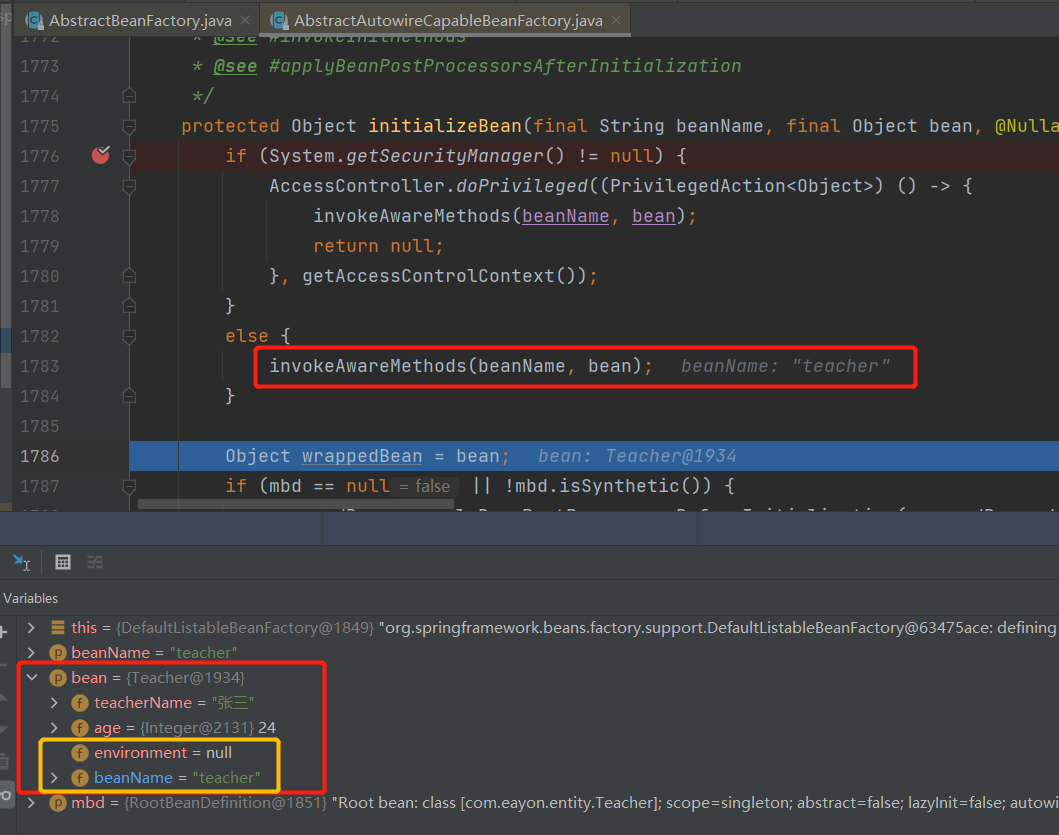Click fold end marker on line 1780

click(129, 276)
